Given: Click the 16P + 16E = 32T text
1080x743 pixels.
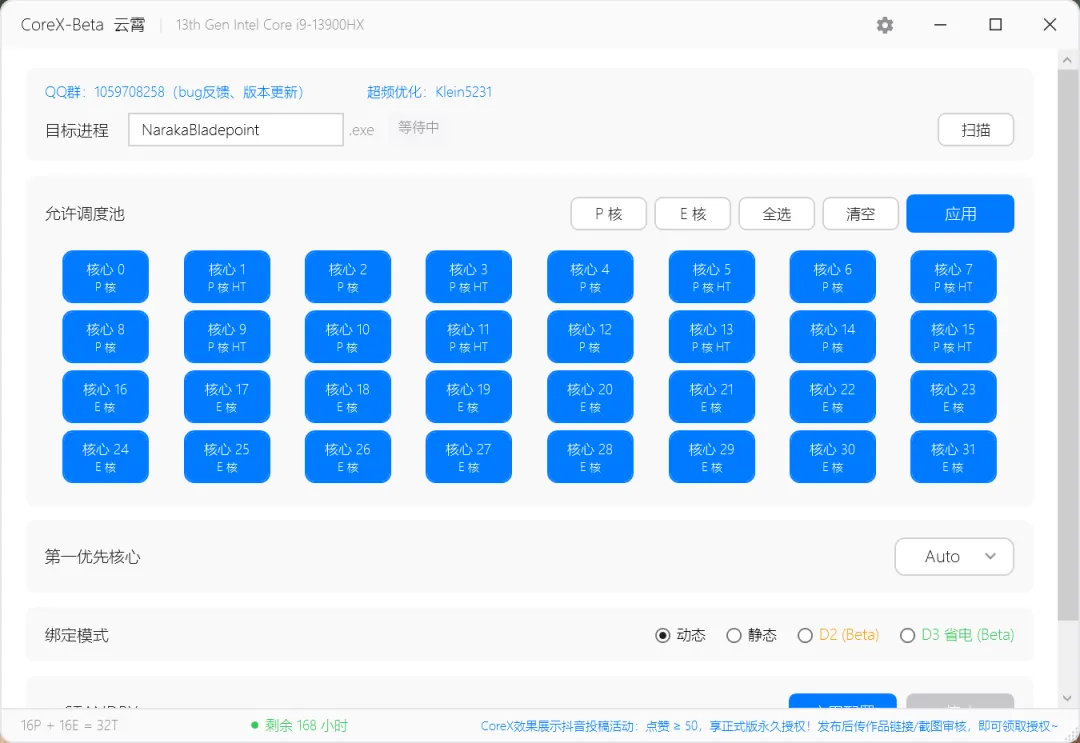Looking at the screenshot, I should click(x=69, y=726).
